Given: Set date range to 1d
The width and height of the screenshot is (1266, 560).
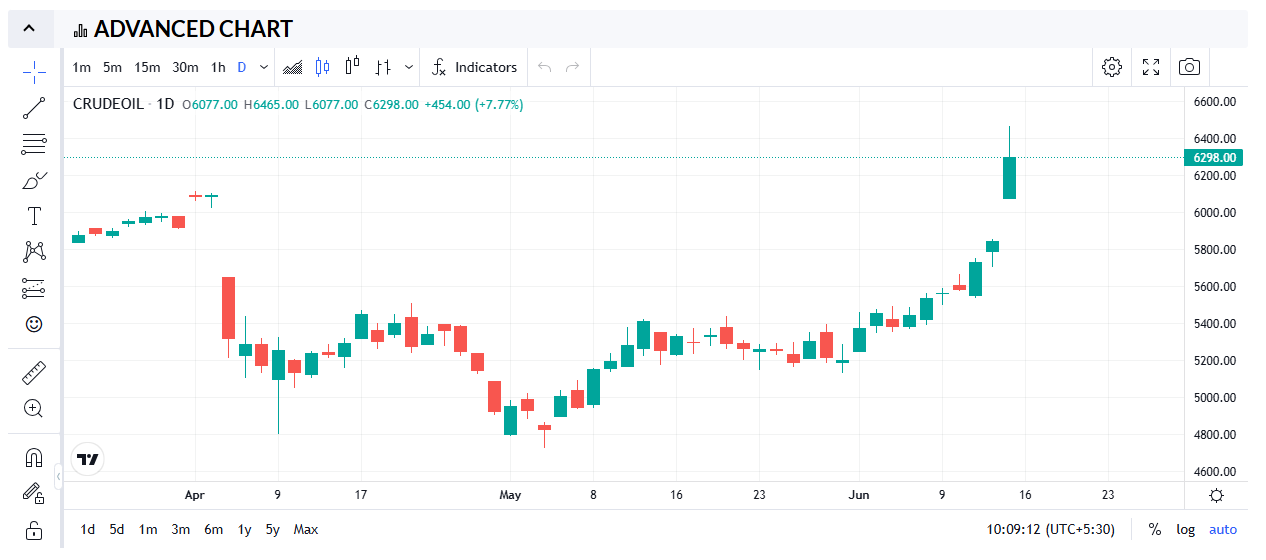Looking at the screenshot, I should (88, 529).
